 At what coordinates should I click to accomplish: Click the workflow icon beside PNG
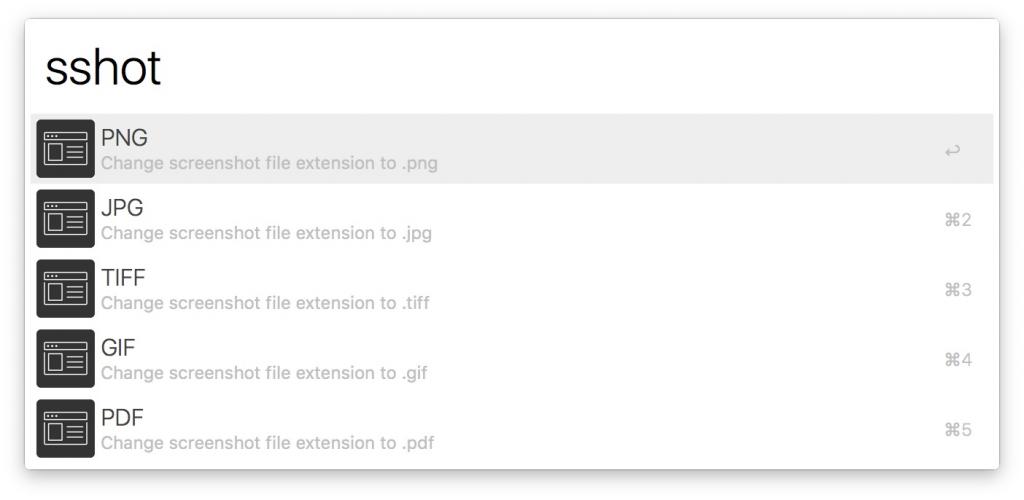66,149
